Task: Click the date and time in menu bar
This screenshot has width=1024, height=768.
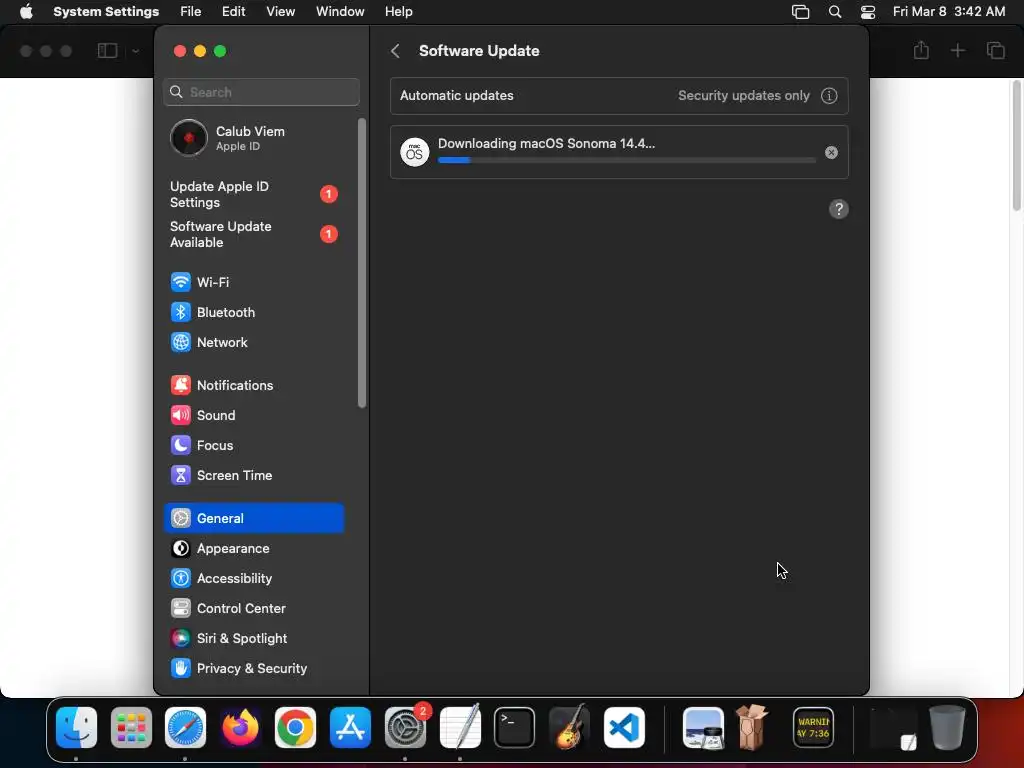Action: tap(949, 12)
